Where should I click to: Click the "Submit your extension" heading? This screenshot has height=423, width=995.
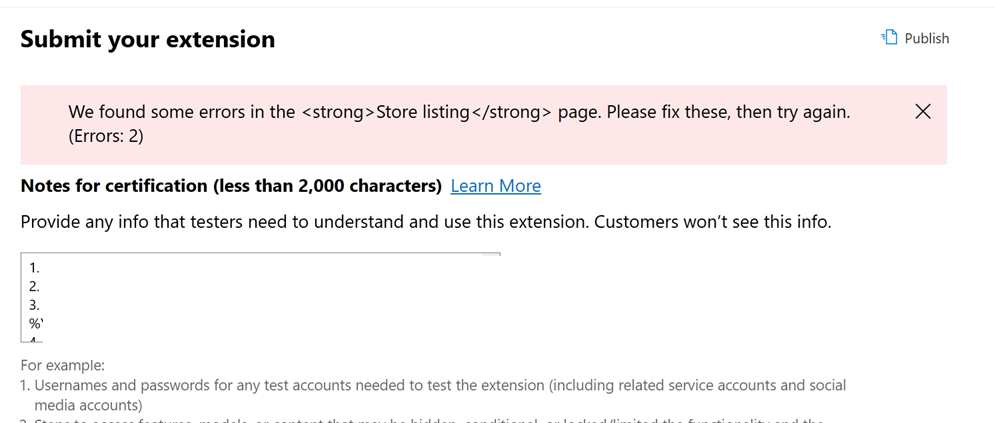pyautogui.click(x=147, y=40)
